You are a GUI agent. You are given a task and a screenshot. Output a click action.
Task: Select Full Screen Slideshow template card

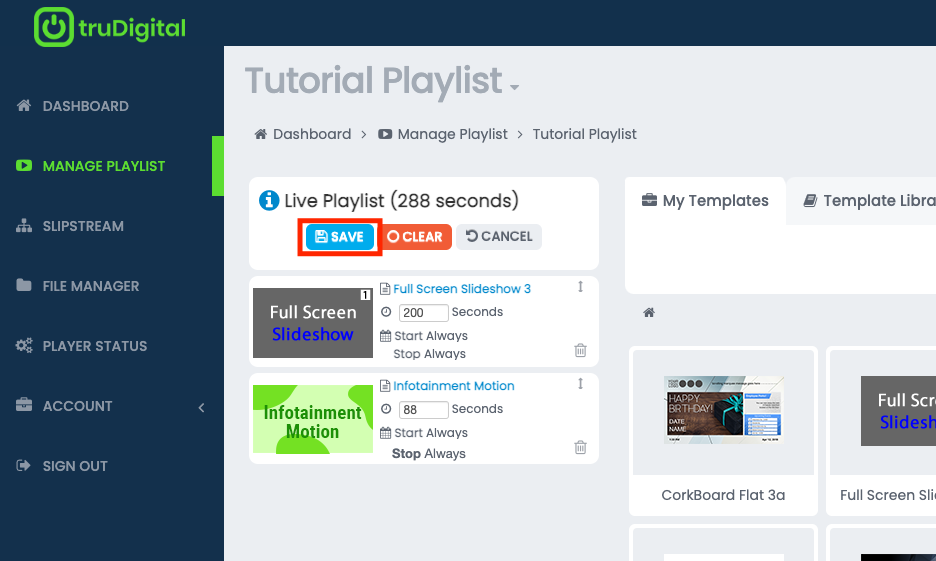tap(881, 431)
